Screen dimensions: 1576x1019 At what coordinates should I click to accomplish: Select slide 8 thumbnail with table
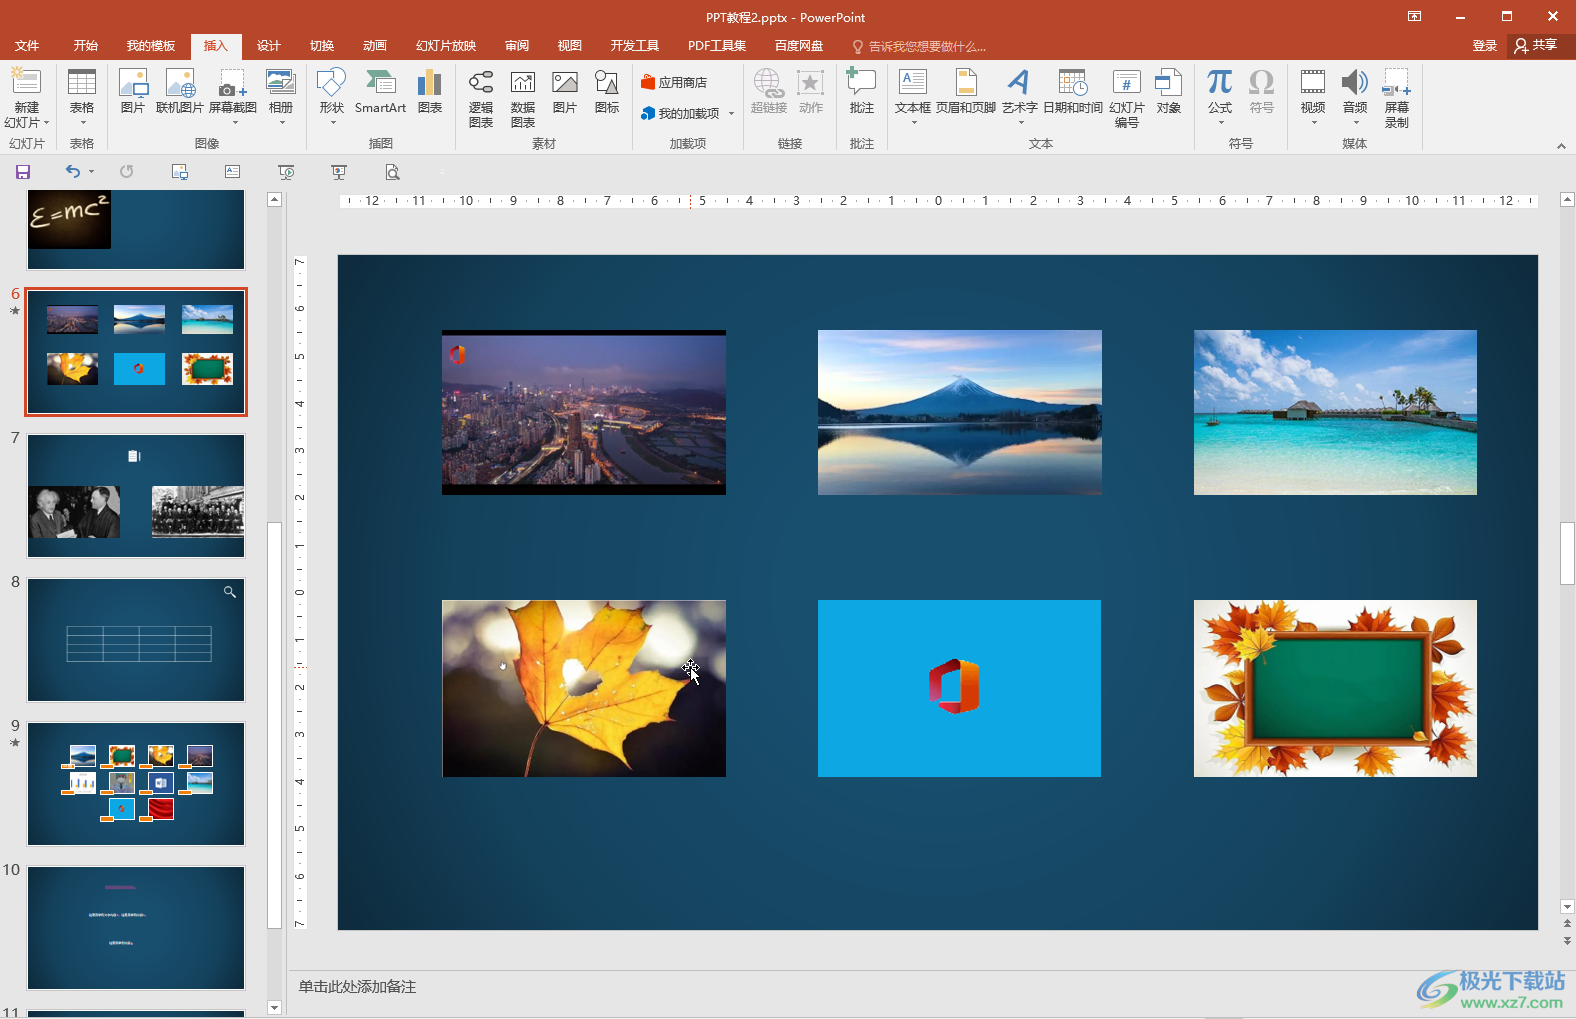point(136,640)
